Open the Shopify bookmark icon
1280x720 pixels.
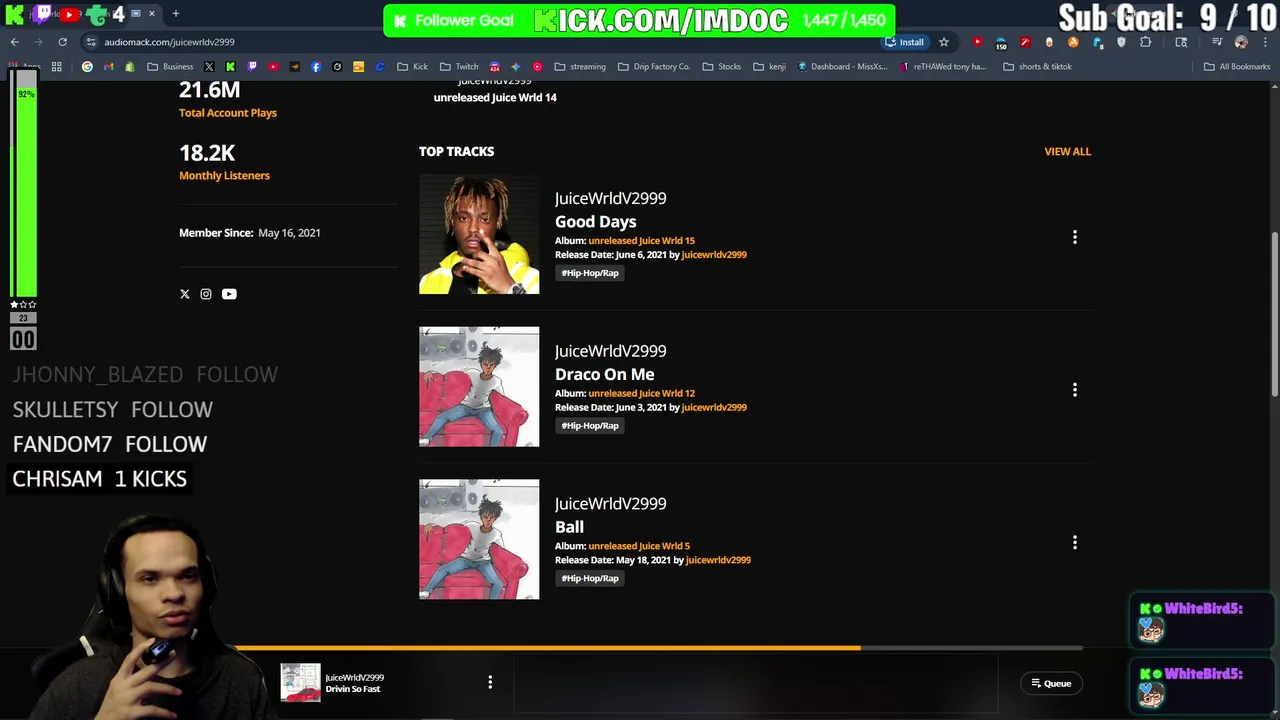130,67
